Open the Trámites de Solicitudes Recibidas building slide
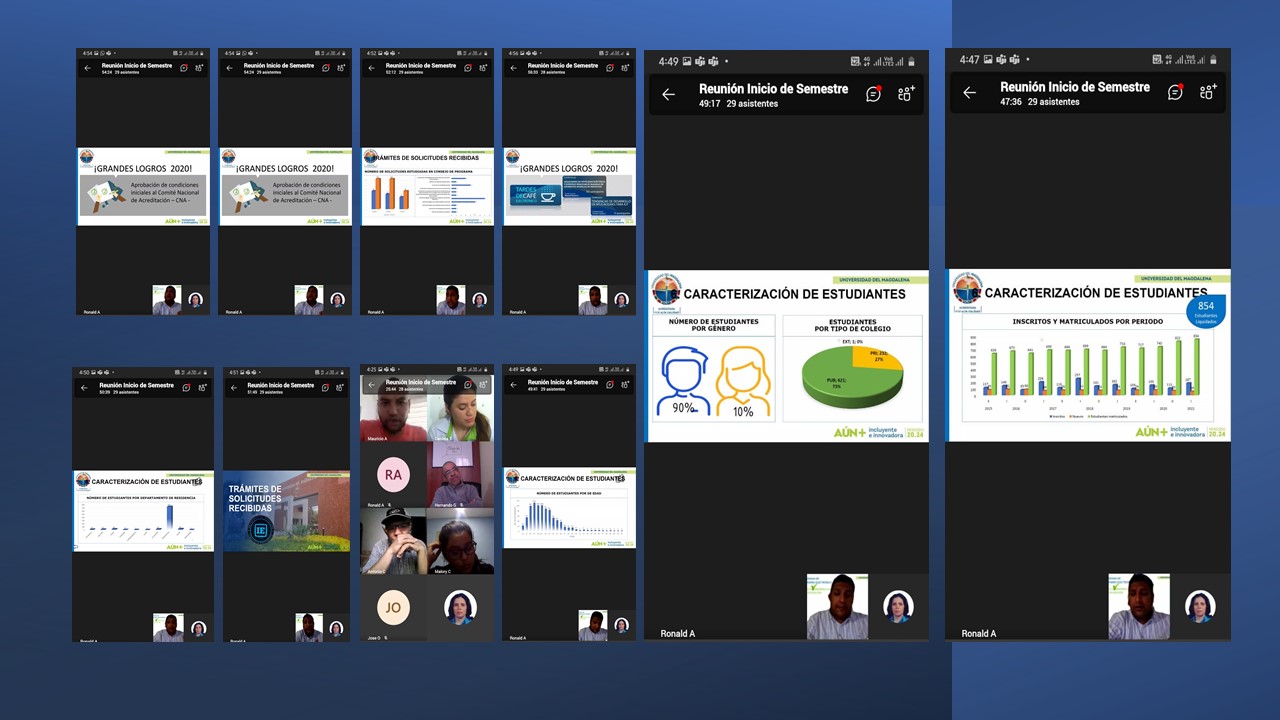The image size is (1280, 720). (286, 511)
